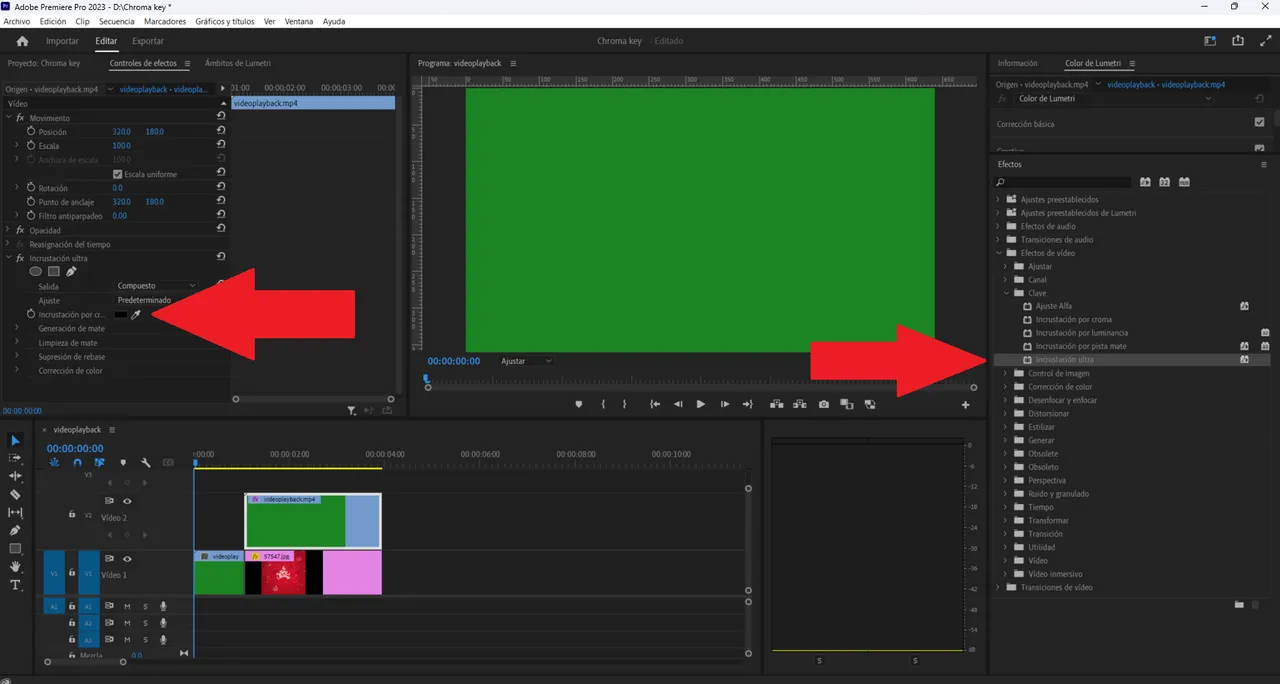1280x684 pixels.
Task: Reset the Posición parameter
Action: pos(221,131)
